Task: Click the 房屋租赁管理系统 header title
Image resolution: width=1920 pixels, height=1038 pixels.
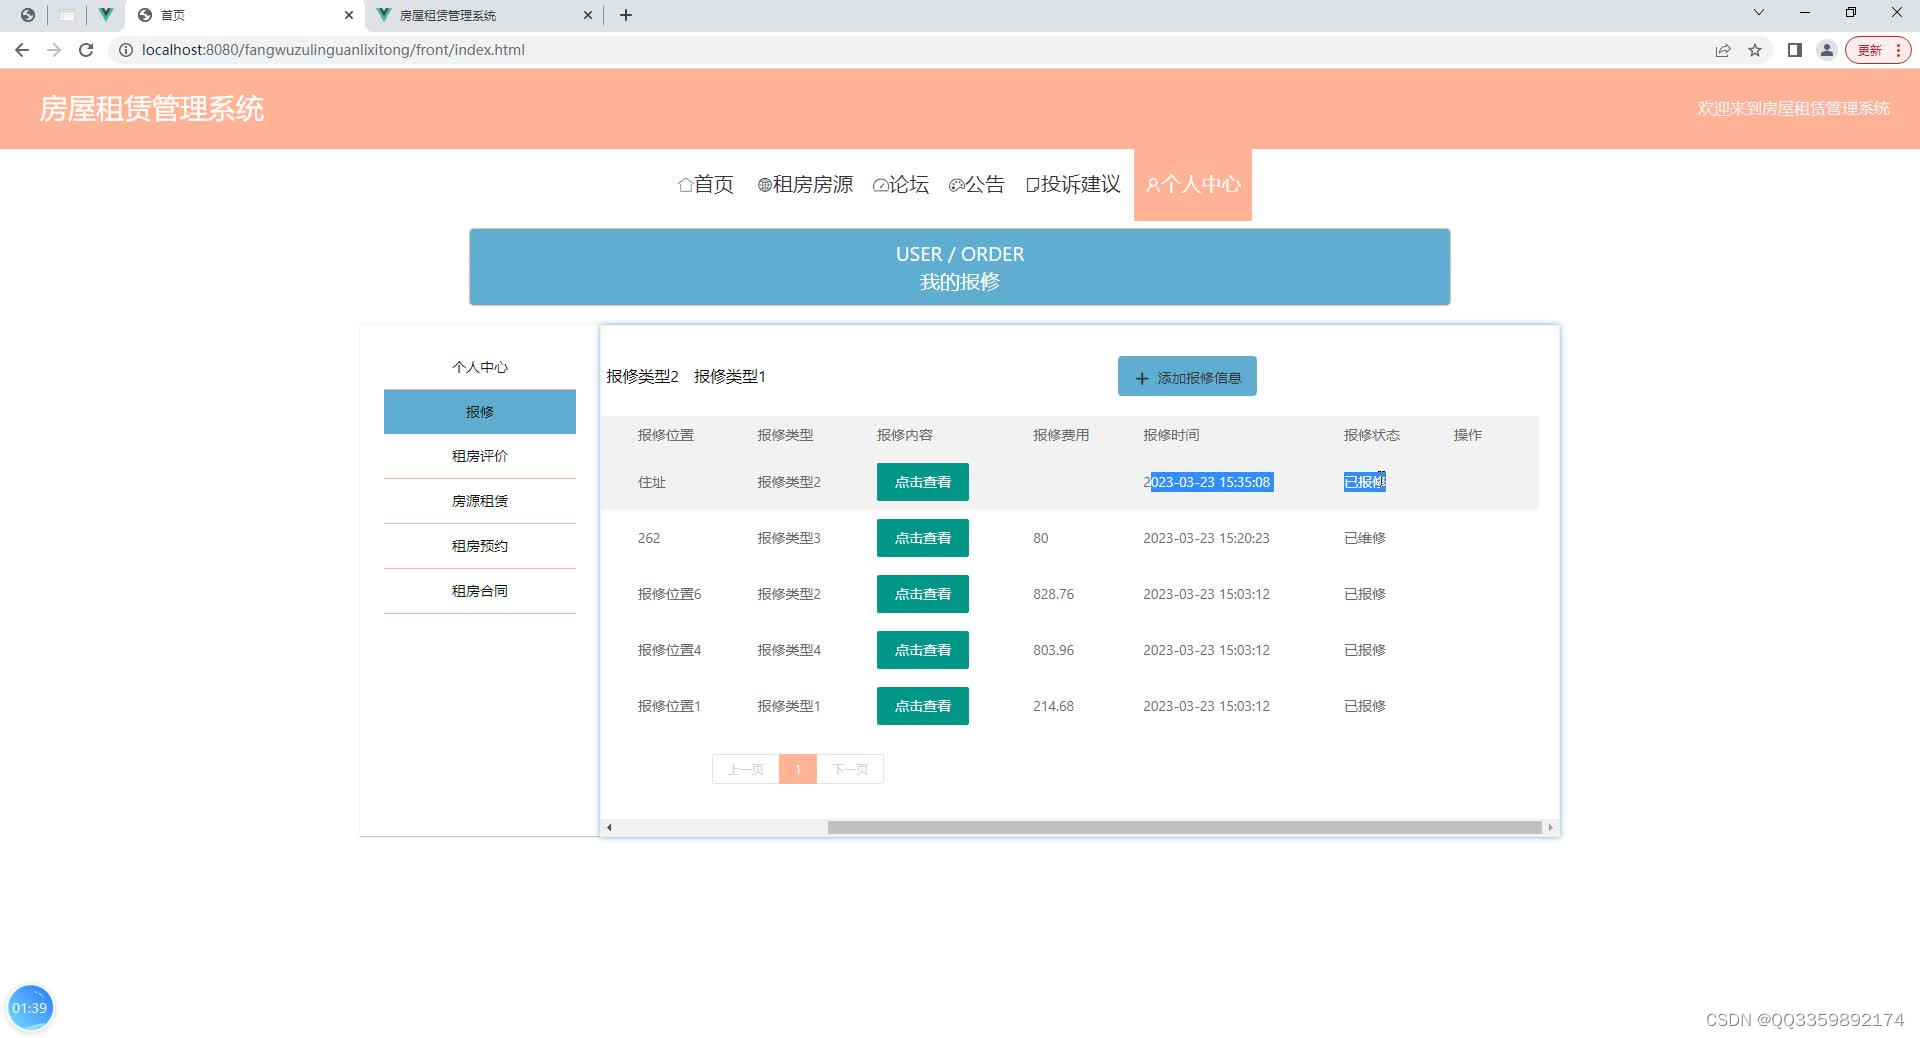Action: (x=151, y=109)
